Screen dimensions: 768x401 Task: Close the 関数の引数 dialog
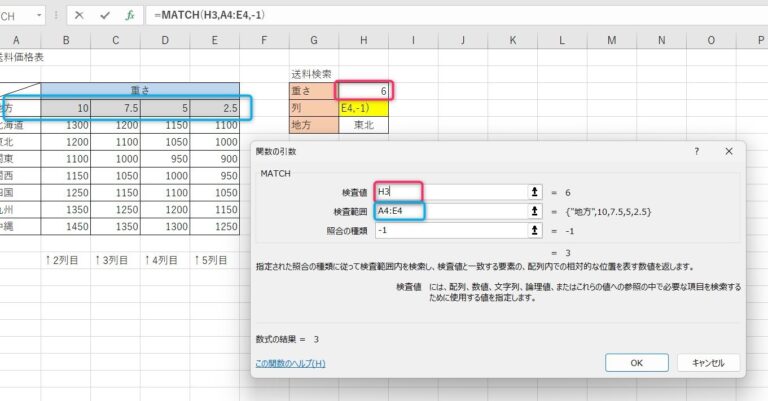click(729, 151)
